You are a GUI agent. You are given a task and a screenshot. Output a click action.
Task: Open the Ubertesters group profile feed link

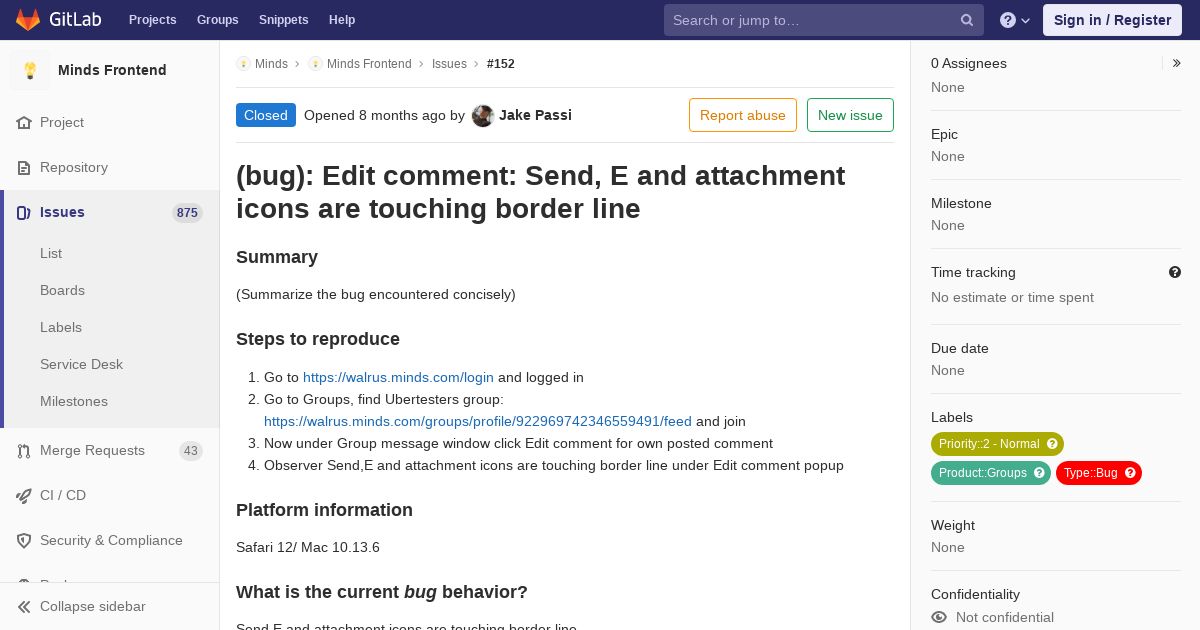click(x=478, y=421)
